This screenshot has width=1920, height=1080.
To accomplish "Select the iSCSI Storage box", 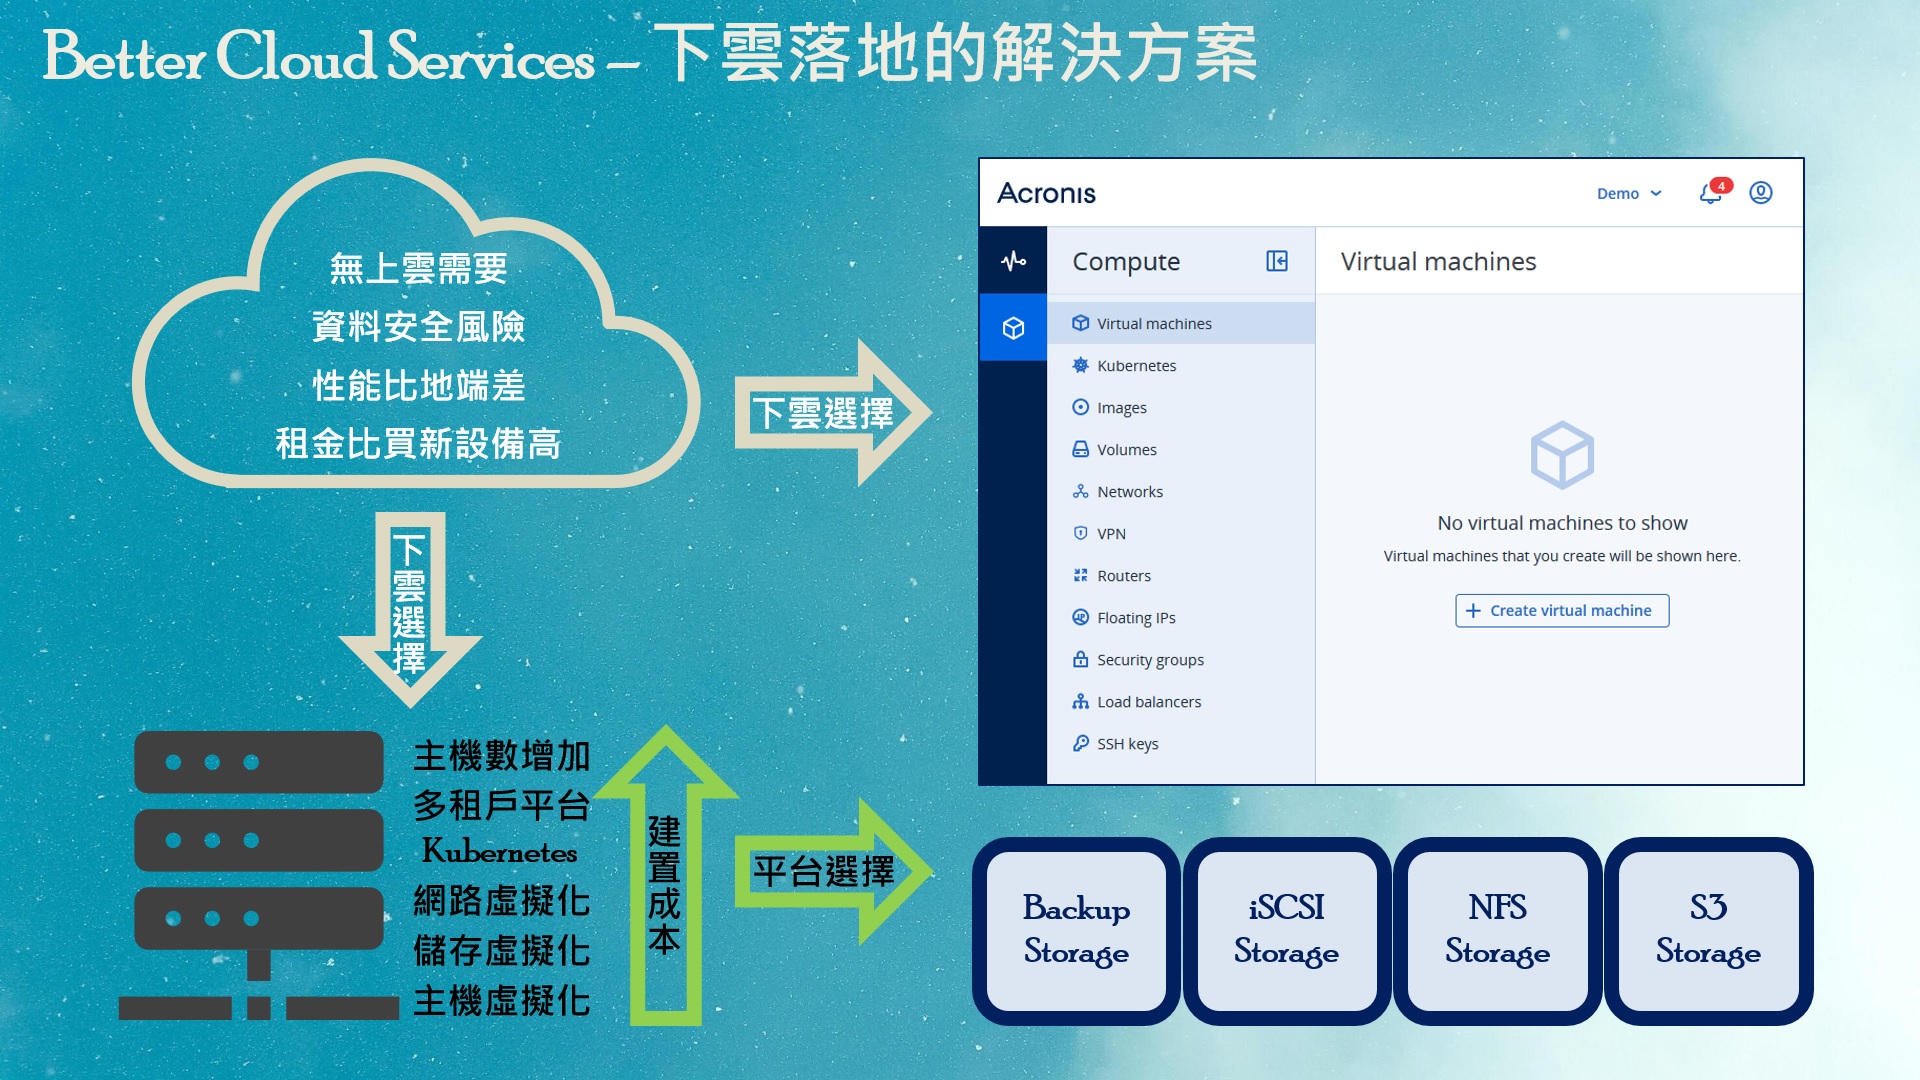I will coord(1286,930).
